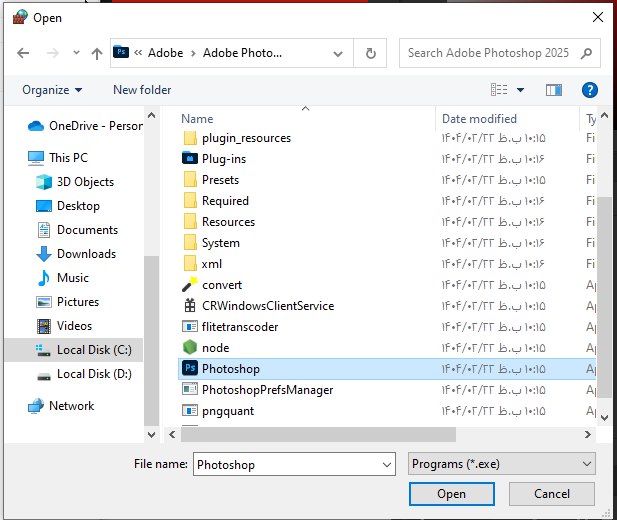
Task: Select the Photoshop Ps application icon
Action: point(190,368)
